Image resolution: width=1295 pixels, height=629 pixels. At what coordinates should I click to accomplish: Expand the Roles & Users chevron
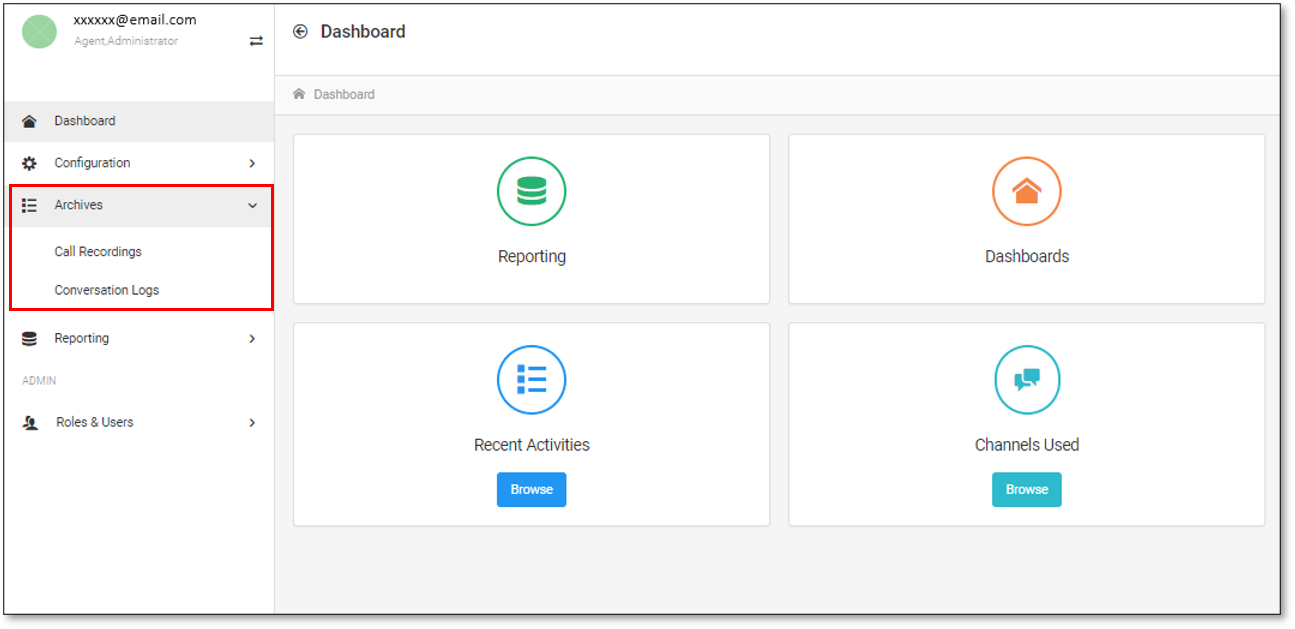pos(252,423)
